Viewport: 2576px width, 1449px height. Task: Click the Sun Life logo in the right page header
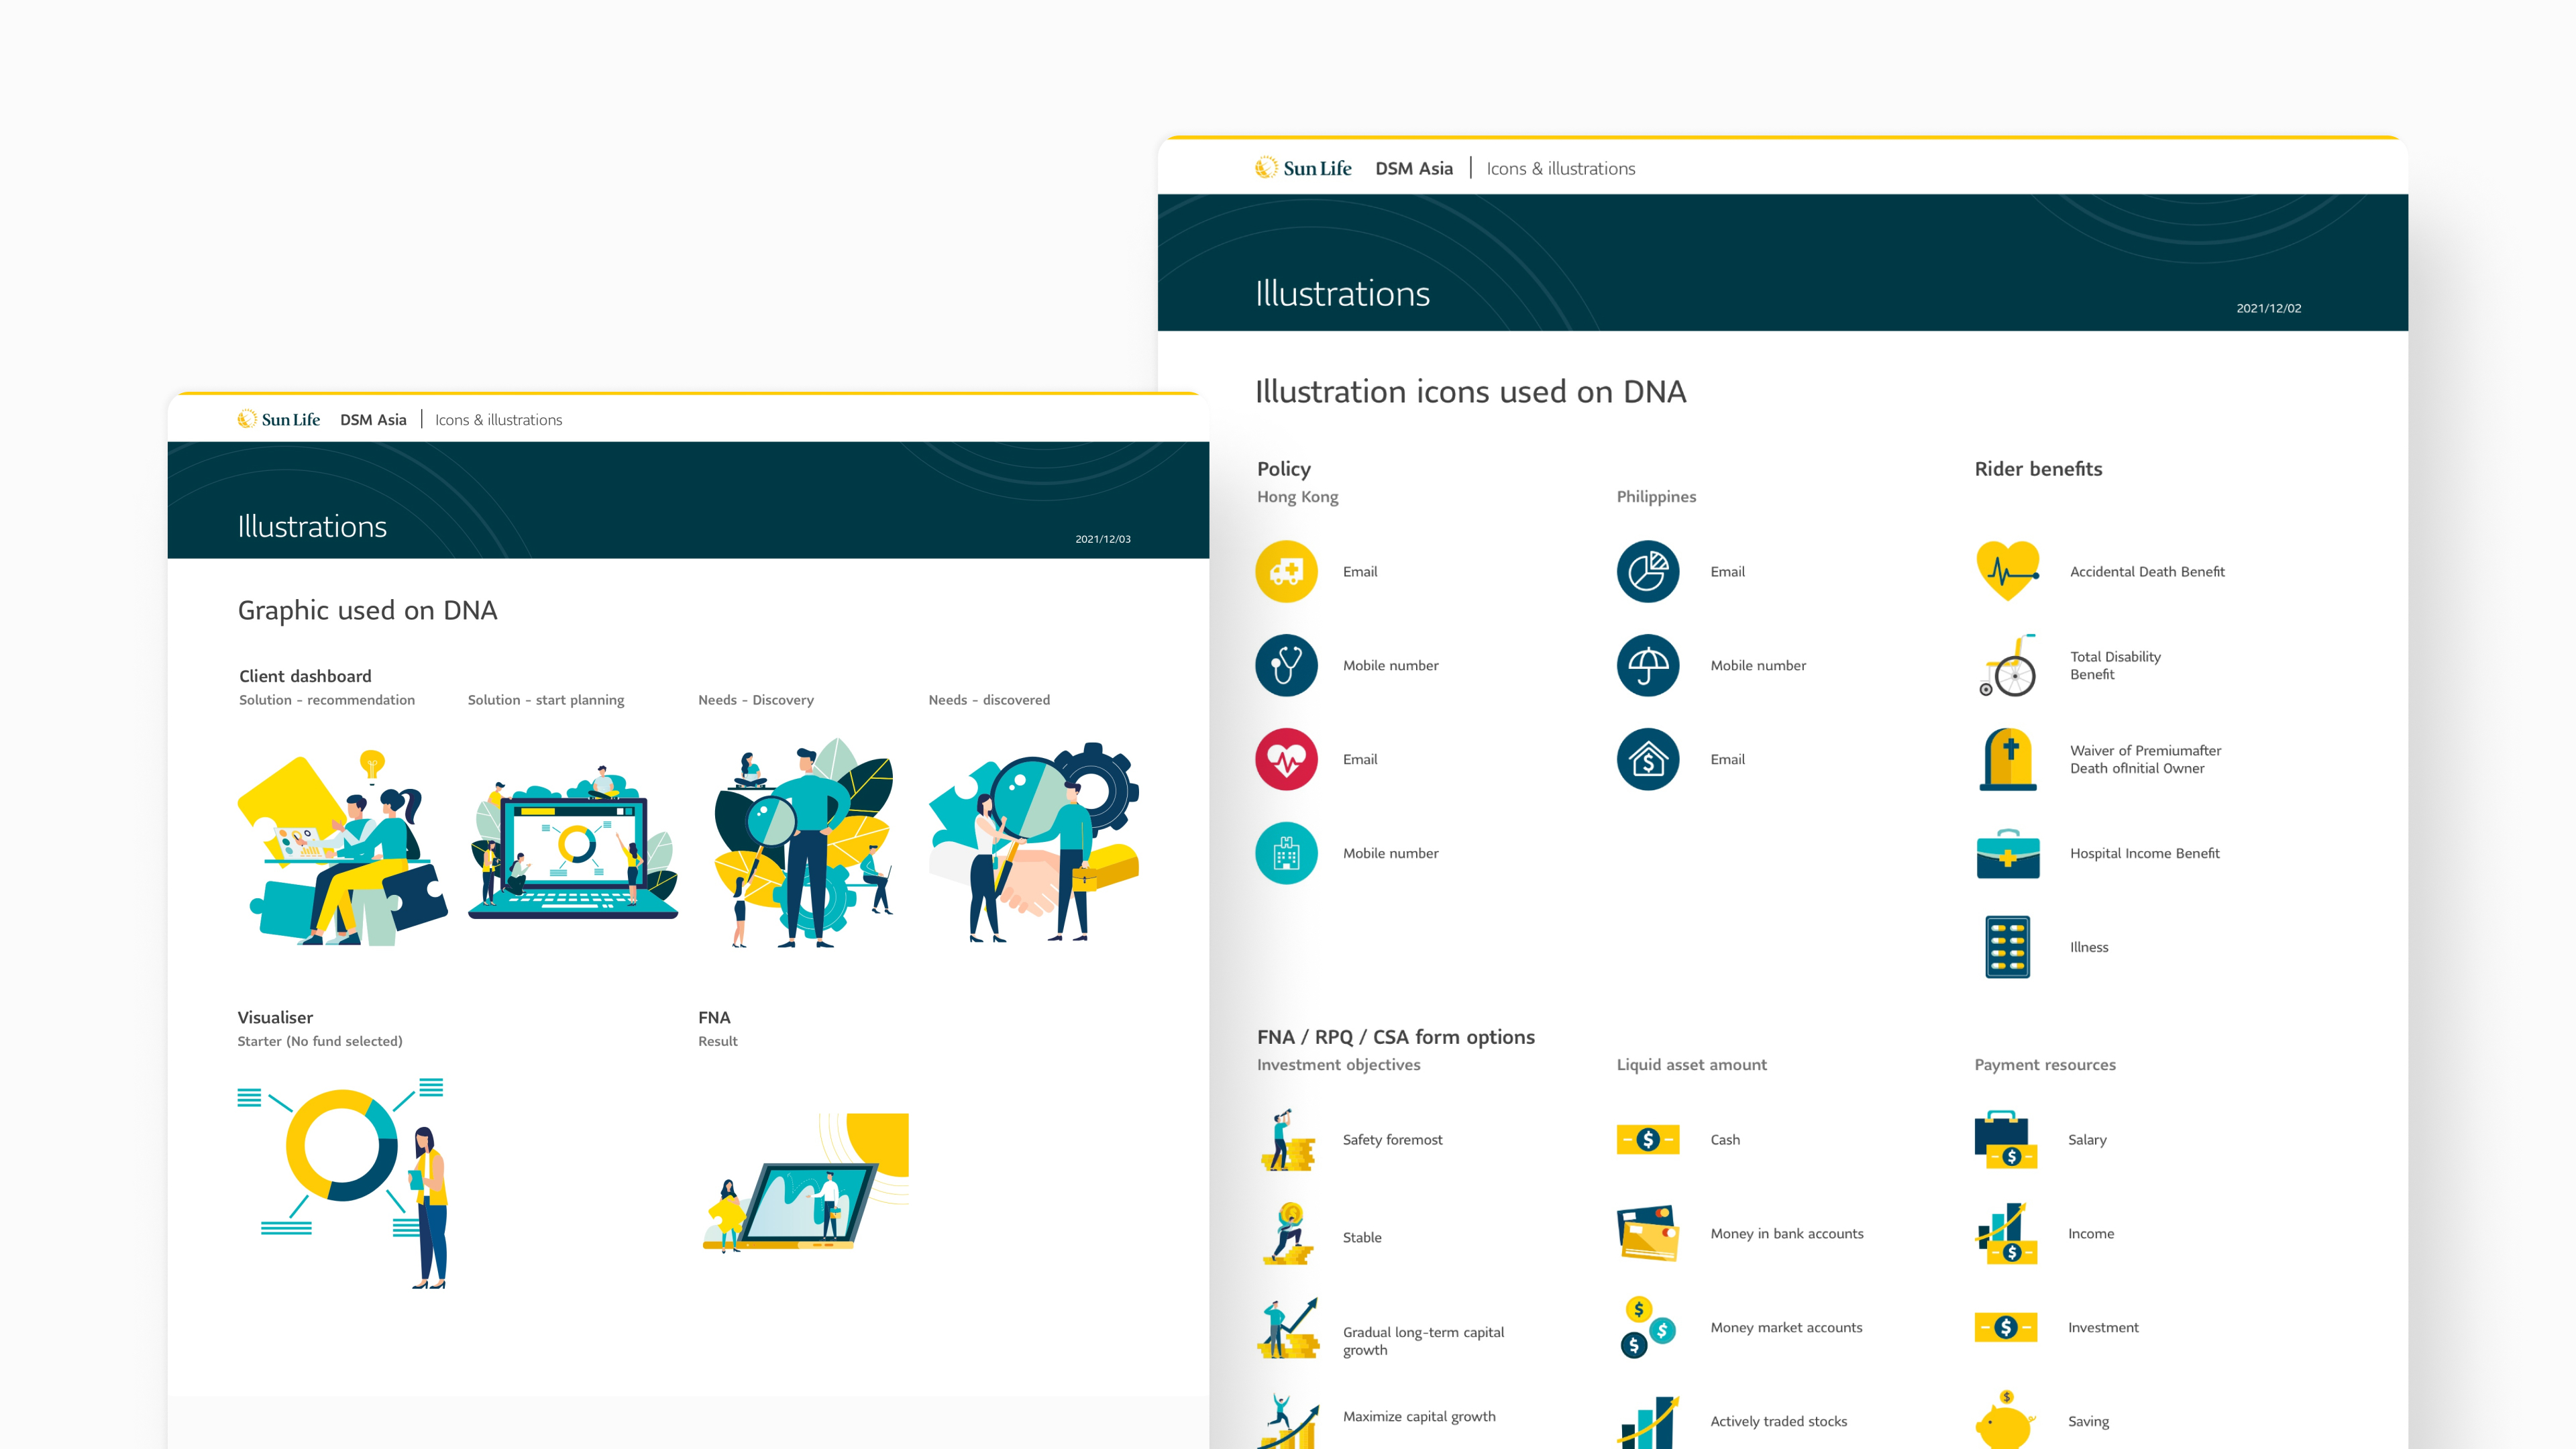[1303, 168]
